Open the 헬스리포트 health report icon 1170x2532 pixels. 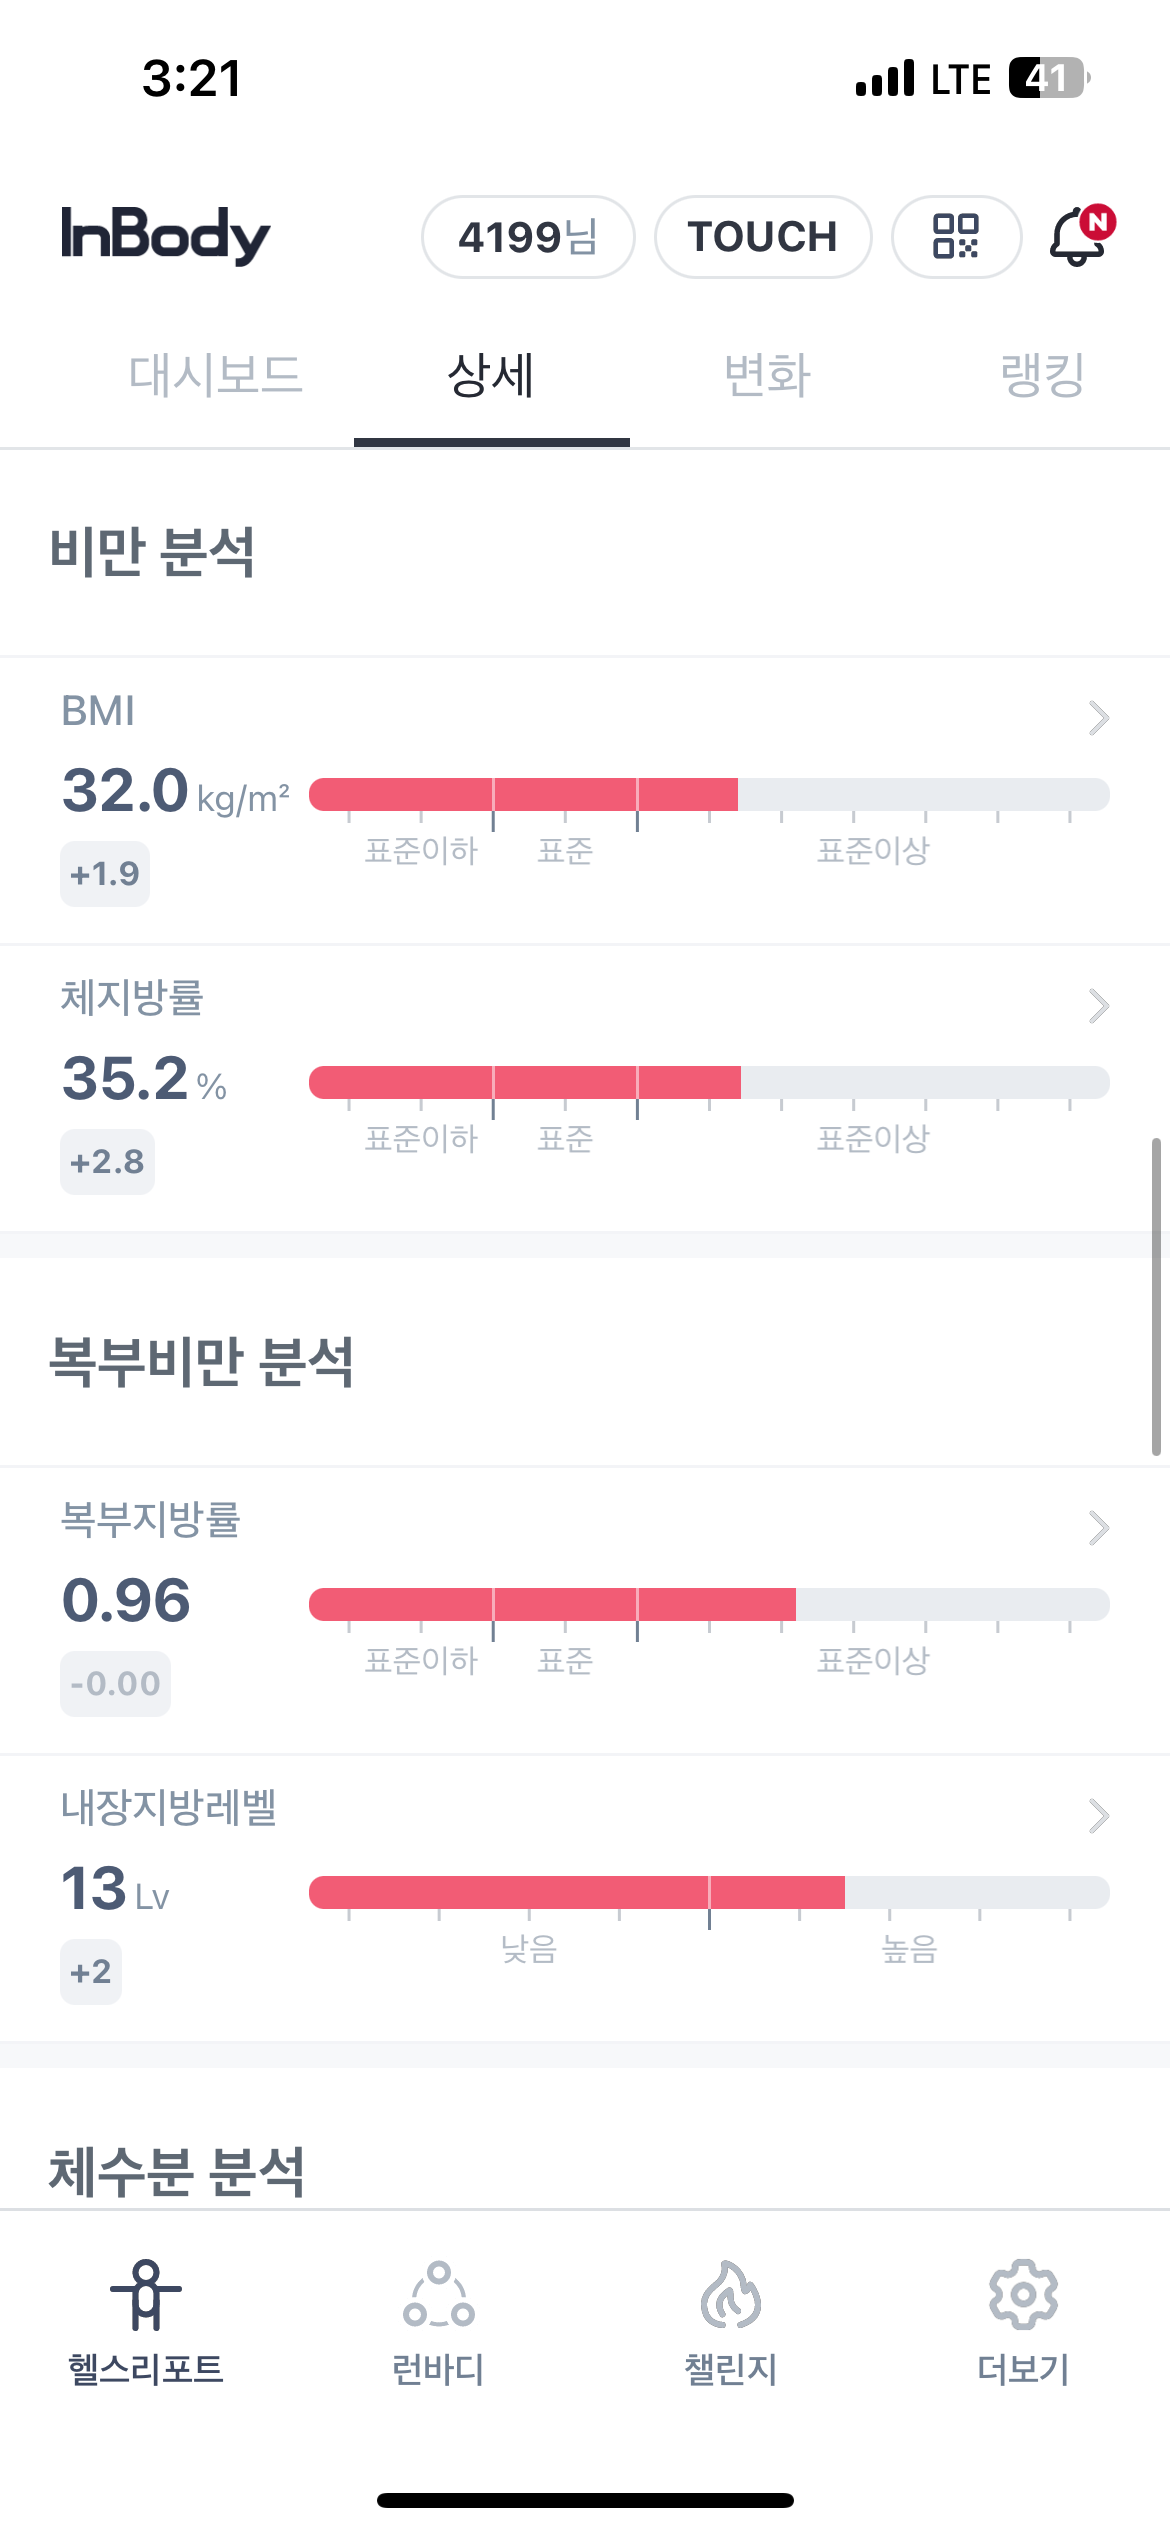146,2295
